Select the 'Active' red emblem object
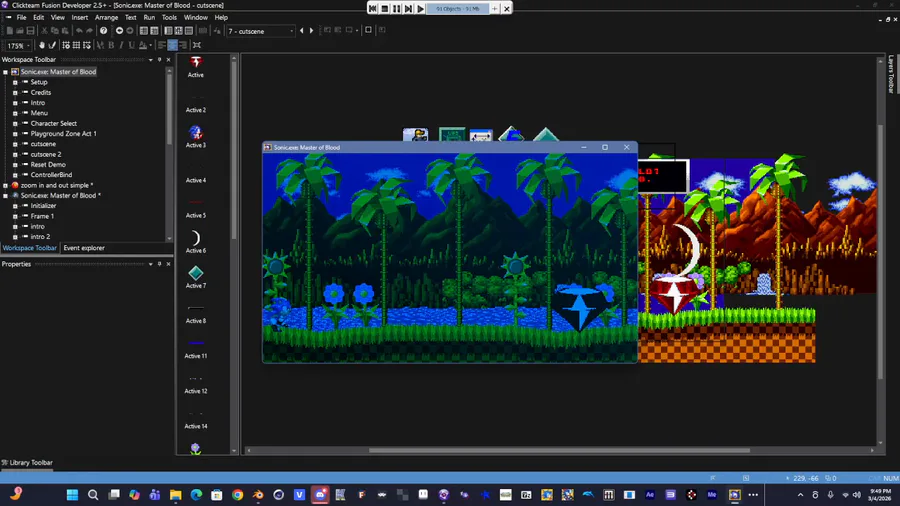 click(196, 67)
